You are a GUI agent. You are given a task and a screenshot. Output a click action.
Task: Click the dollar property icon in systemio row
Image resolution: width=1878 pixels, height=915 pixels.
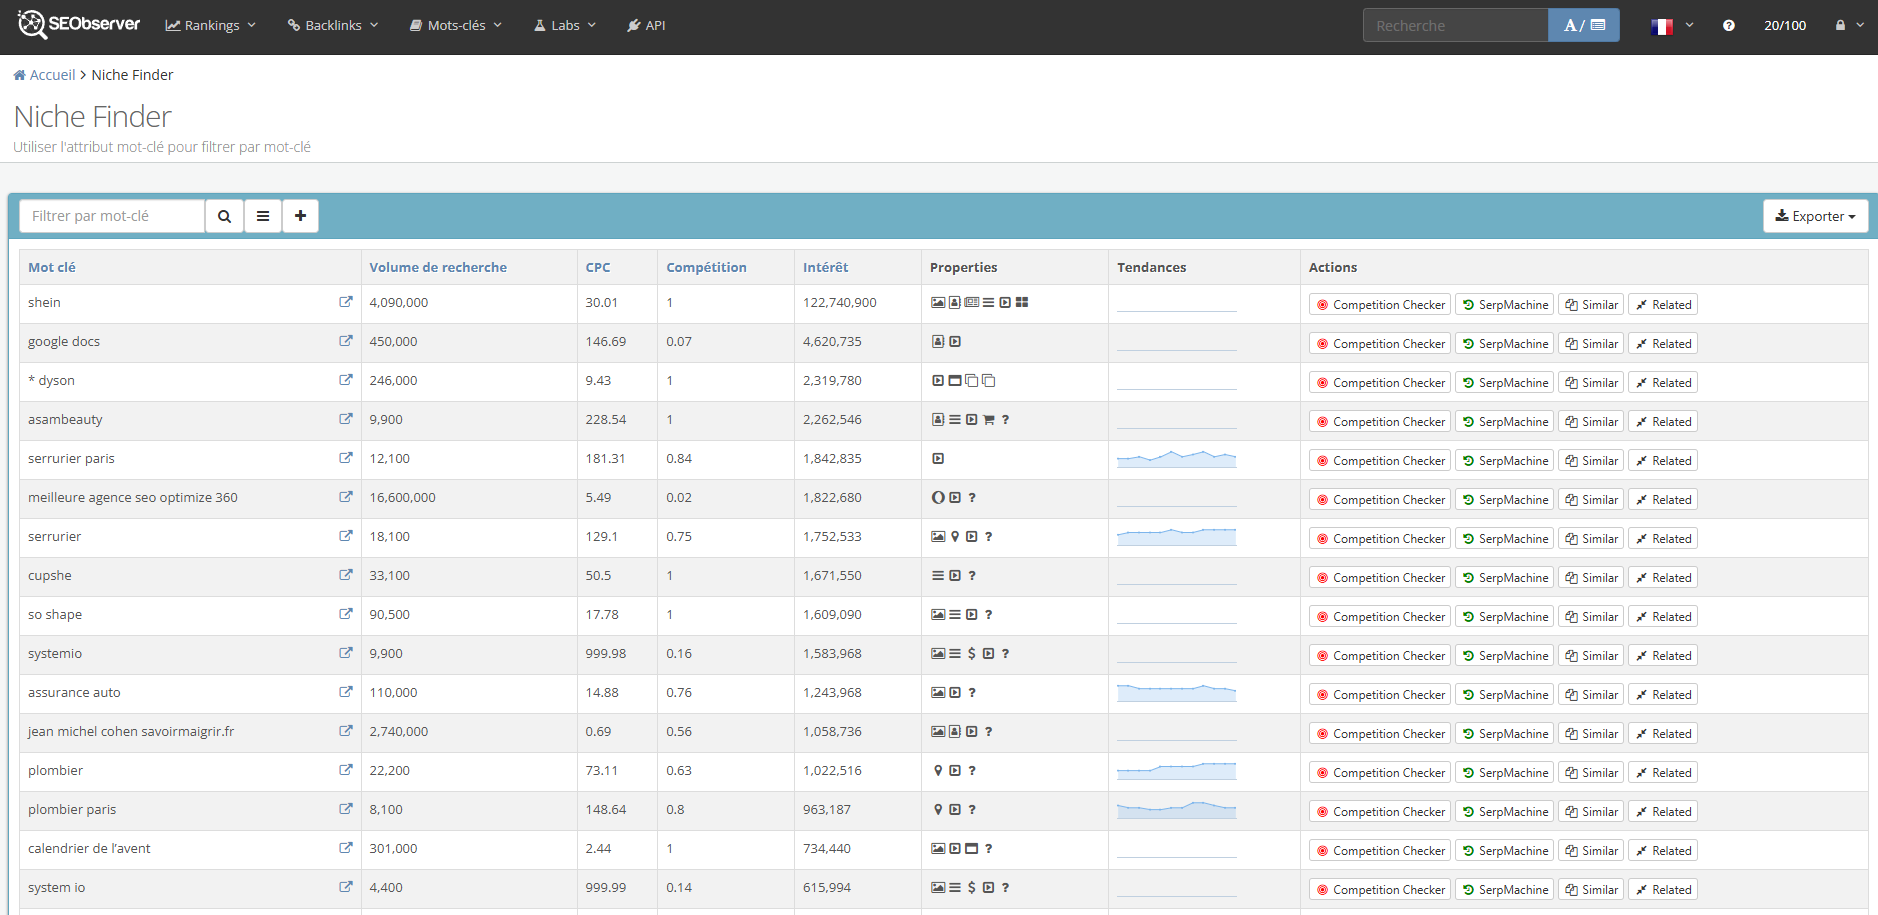click(971, 654)
